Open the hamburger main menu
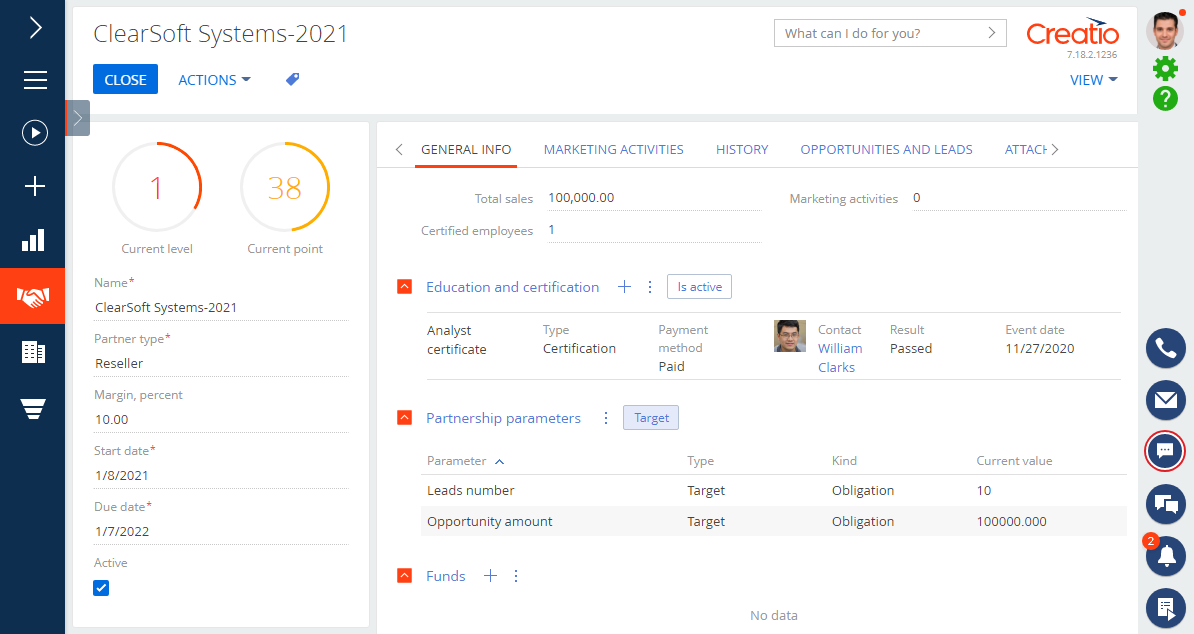1194x634 pixels. point(35,80)
